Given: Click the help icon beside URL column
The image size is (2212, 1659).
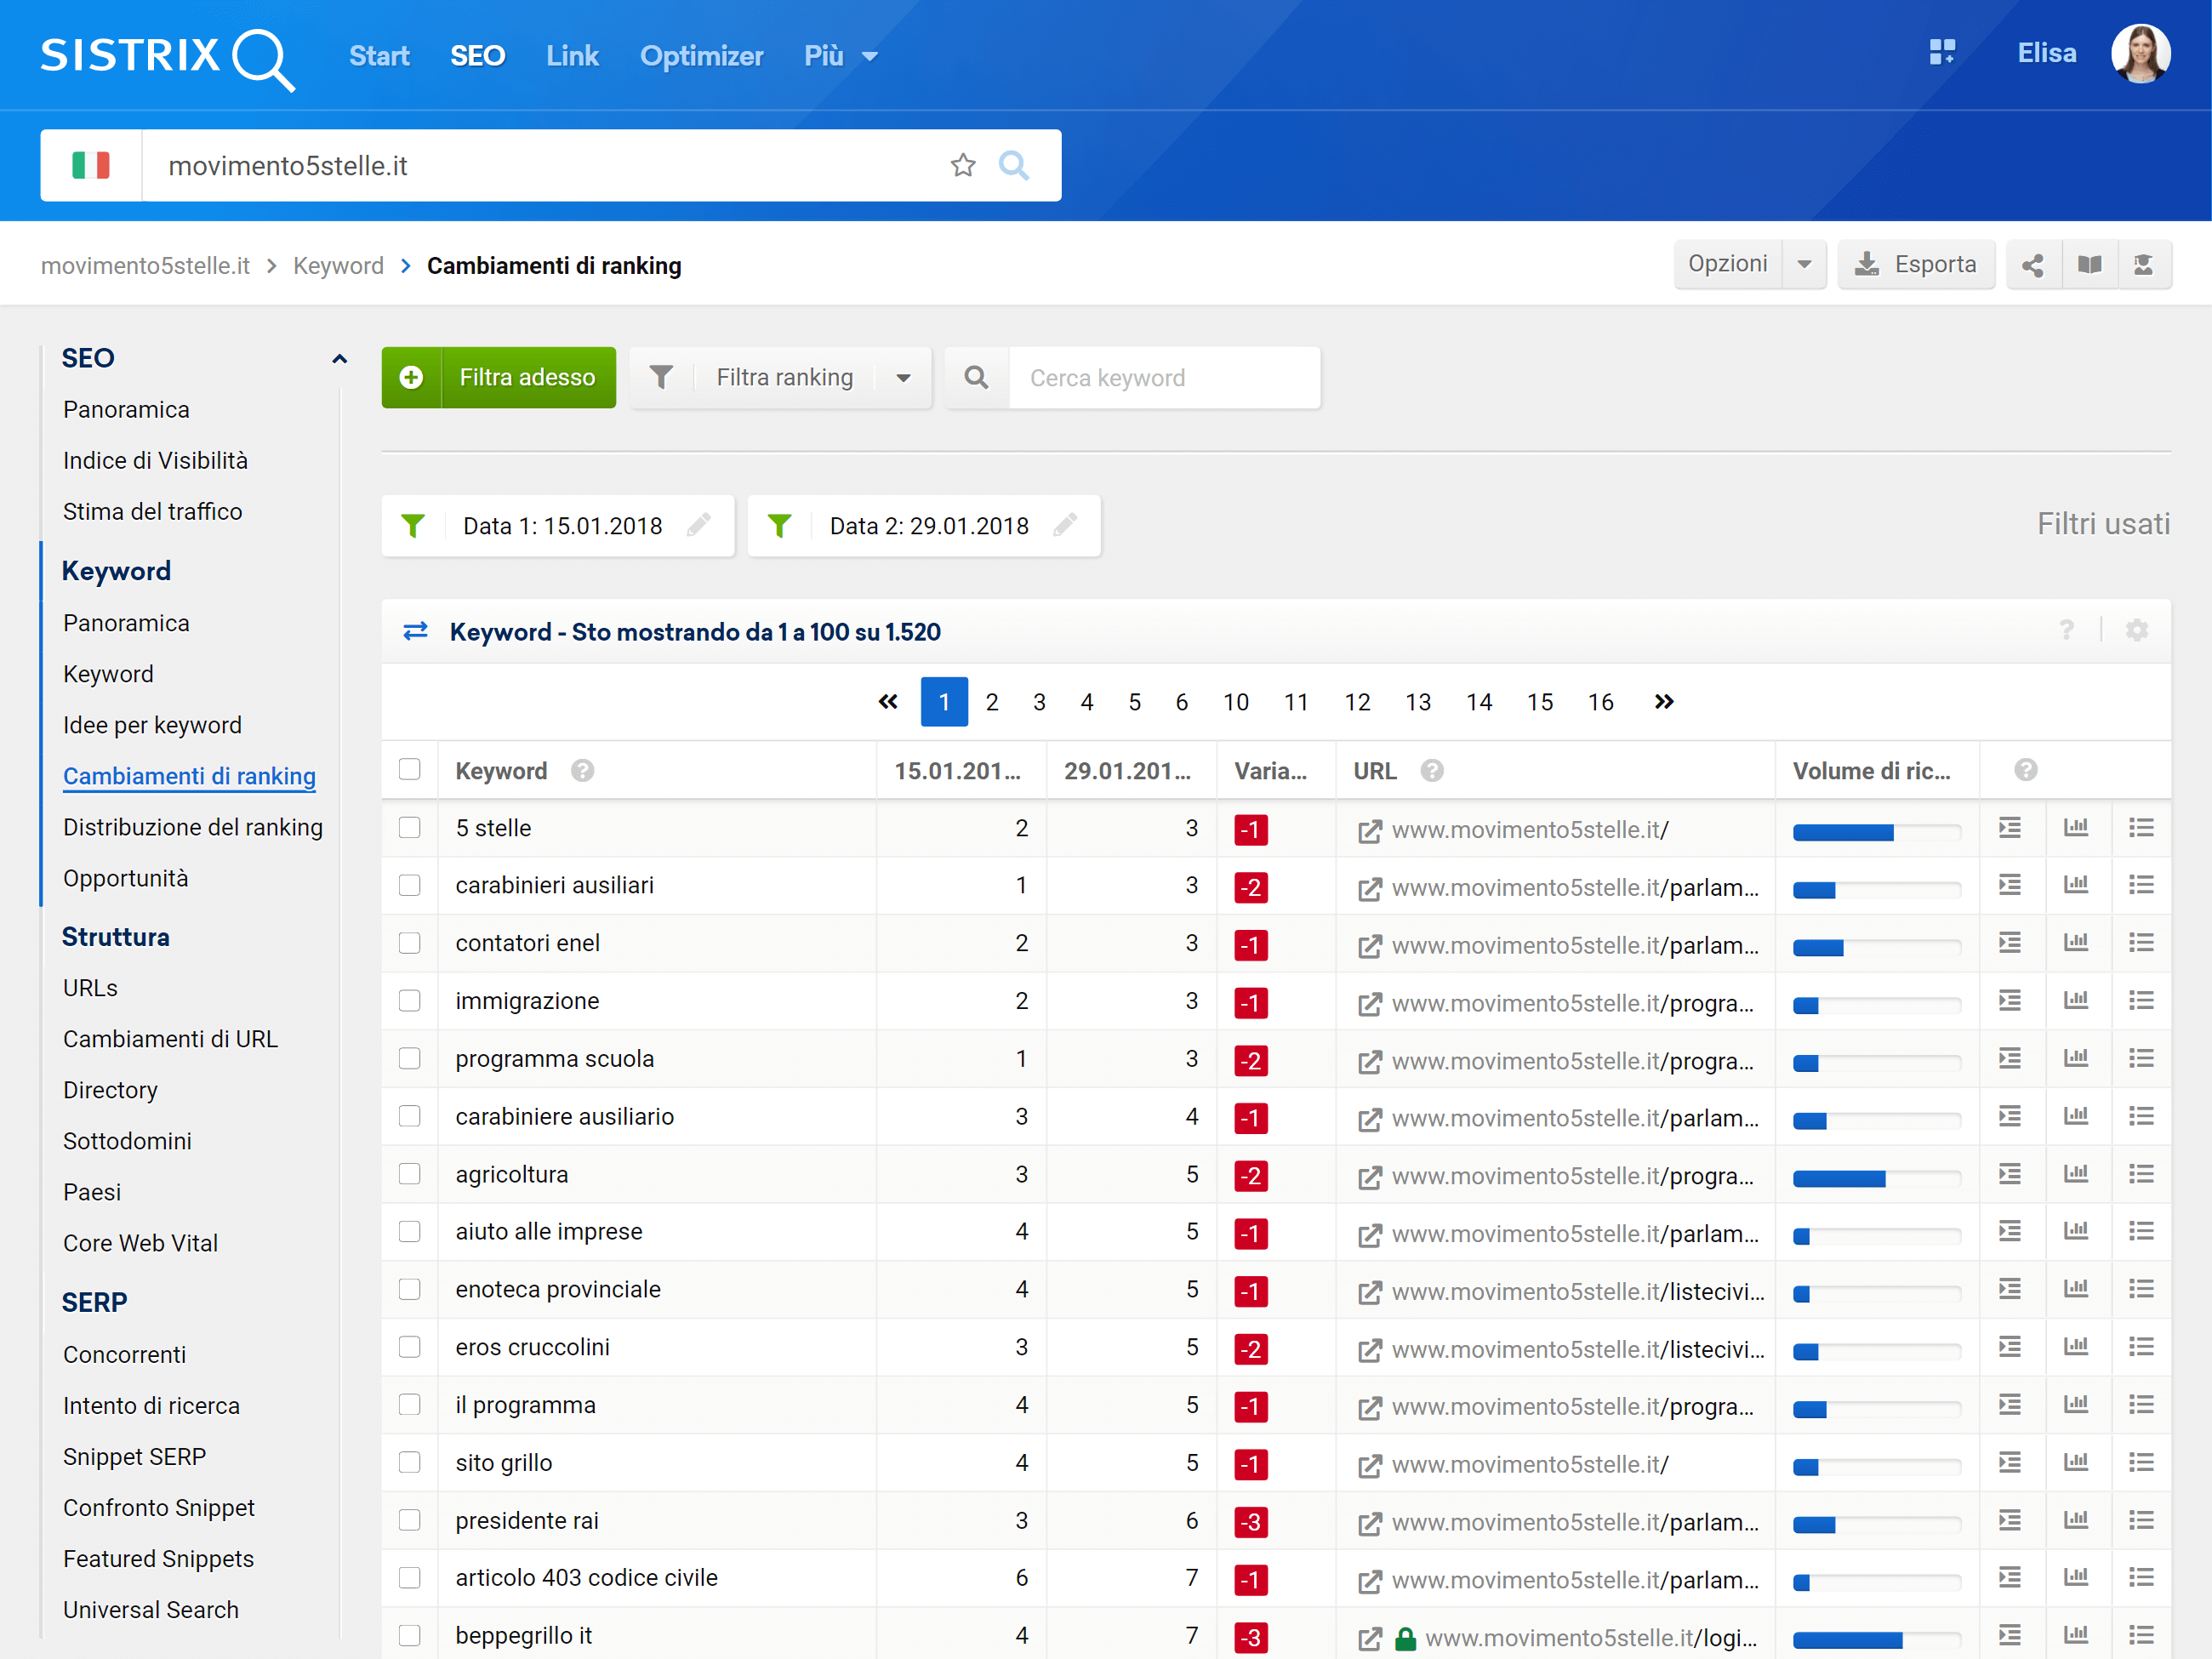Looking at the screenshot, I should pyautogui.click(x=1432, y=771).
